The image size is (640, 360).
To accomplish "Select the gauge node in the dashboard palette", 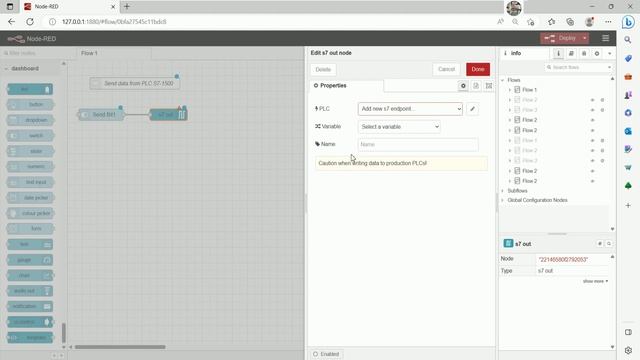I will (30, 260).
